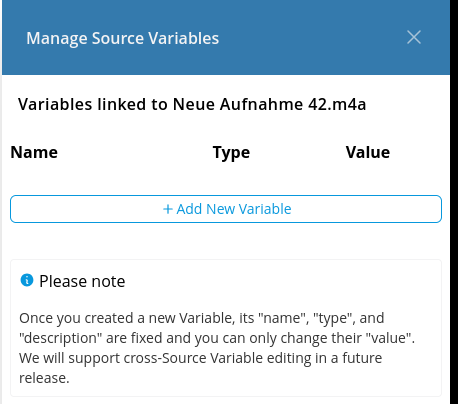The height and width of the screenshot is (404, 458).
Task: Click the Manage Source Variables title
Action: point(123,38)
